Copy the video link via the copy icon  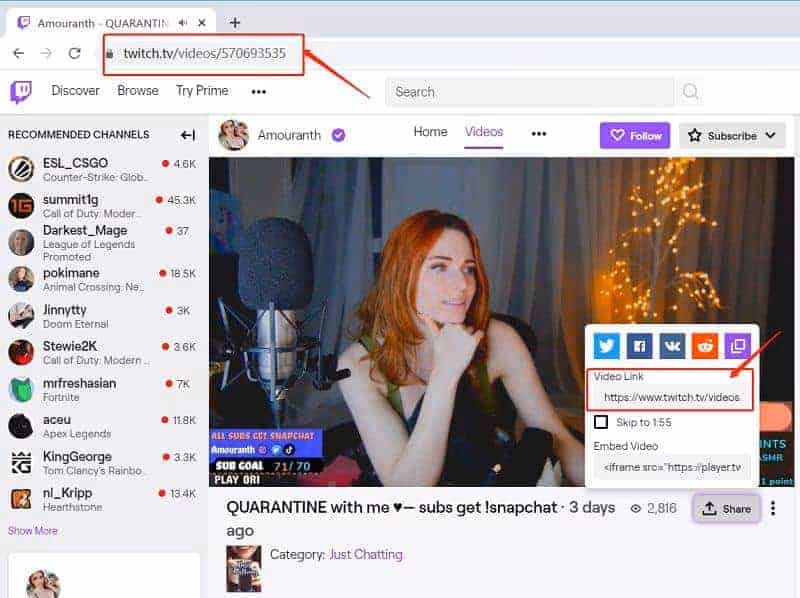click(x=737, y=345)
